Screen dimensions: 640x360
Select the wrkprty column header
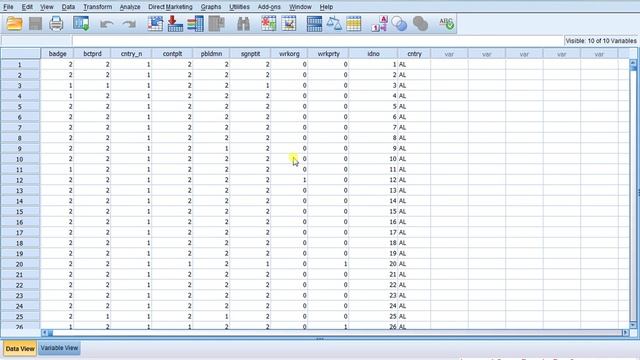point(328,54)
